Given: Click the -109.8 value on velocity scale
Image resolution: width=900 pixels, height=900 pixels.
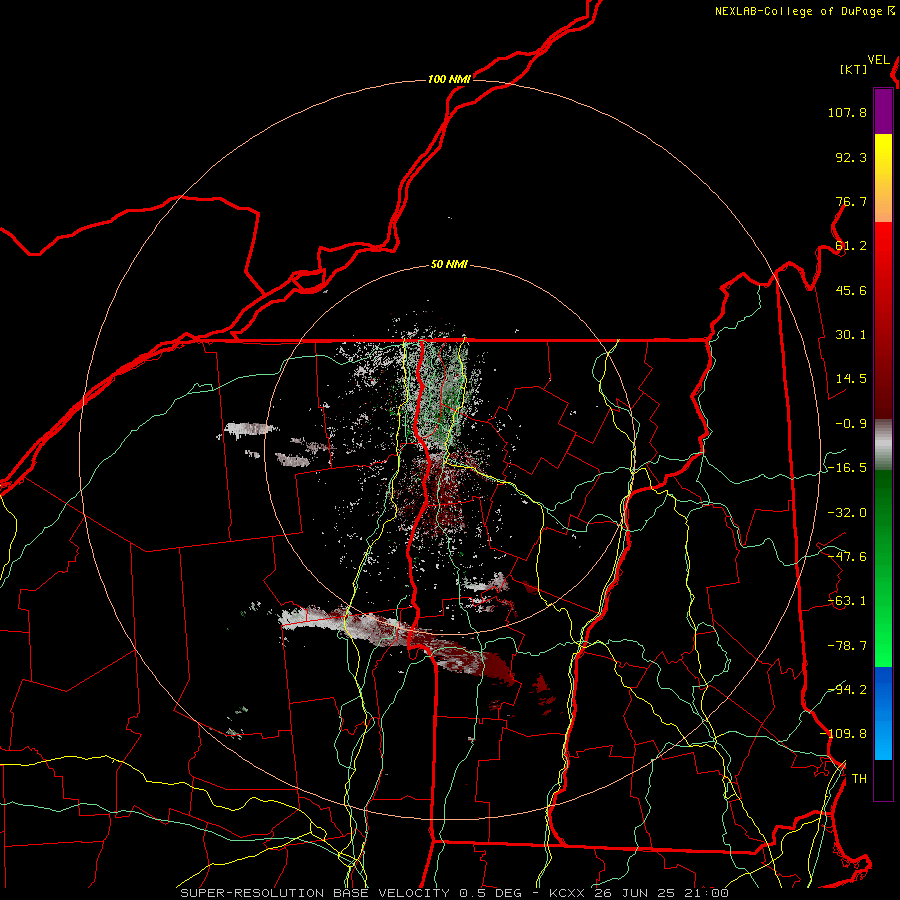Looking at the screenshot, I should point(843,734).
